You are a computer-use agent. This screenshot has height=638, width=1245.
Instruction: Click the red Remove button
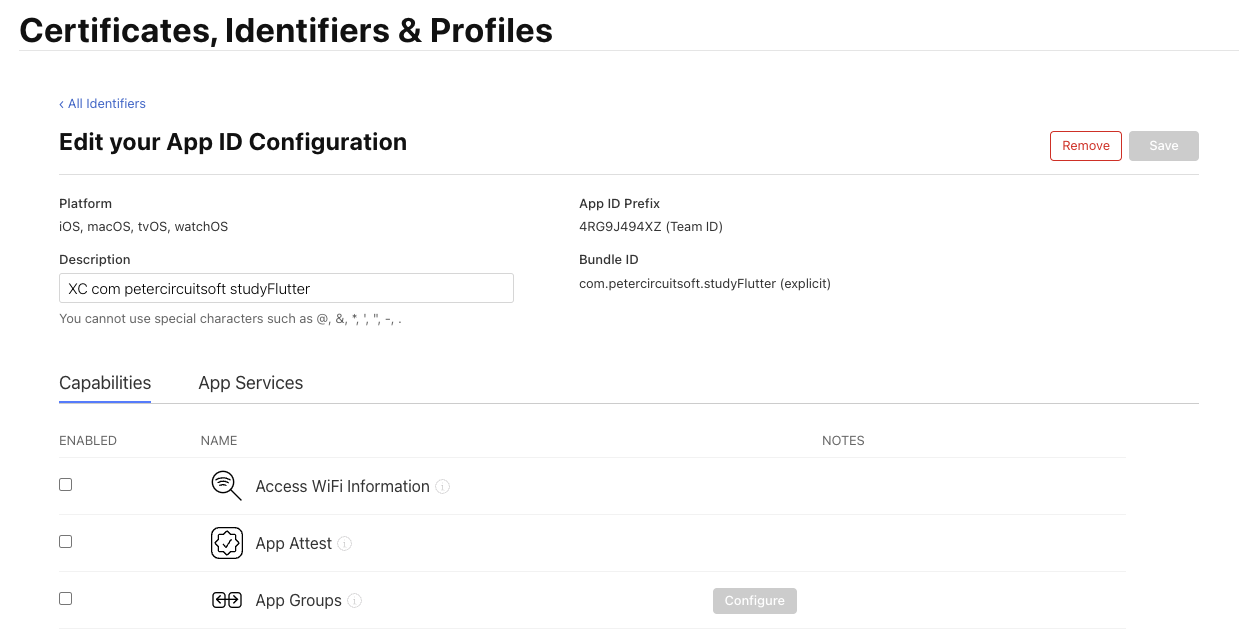coord(1086,146)
